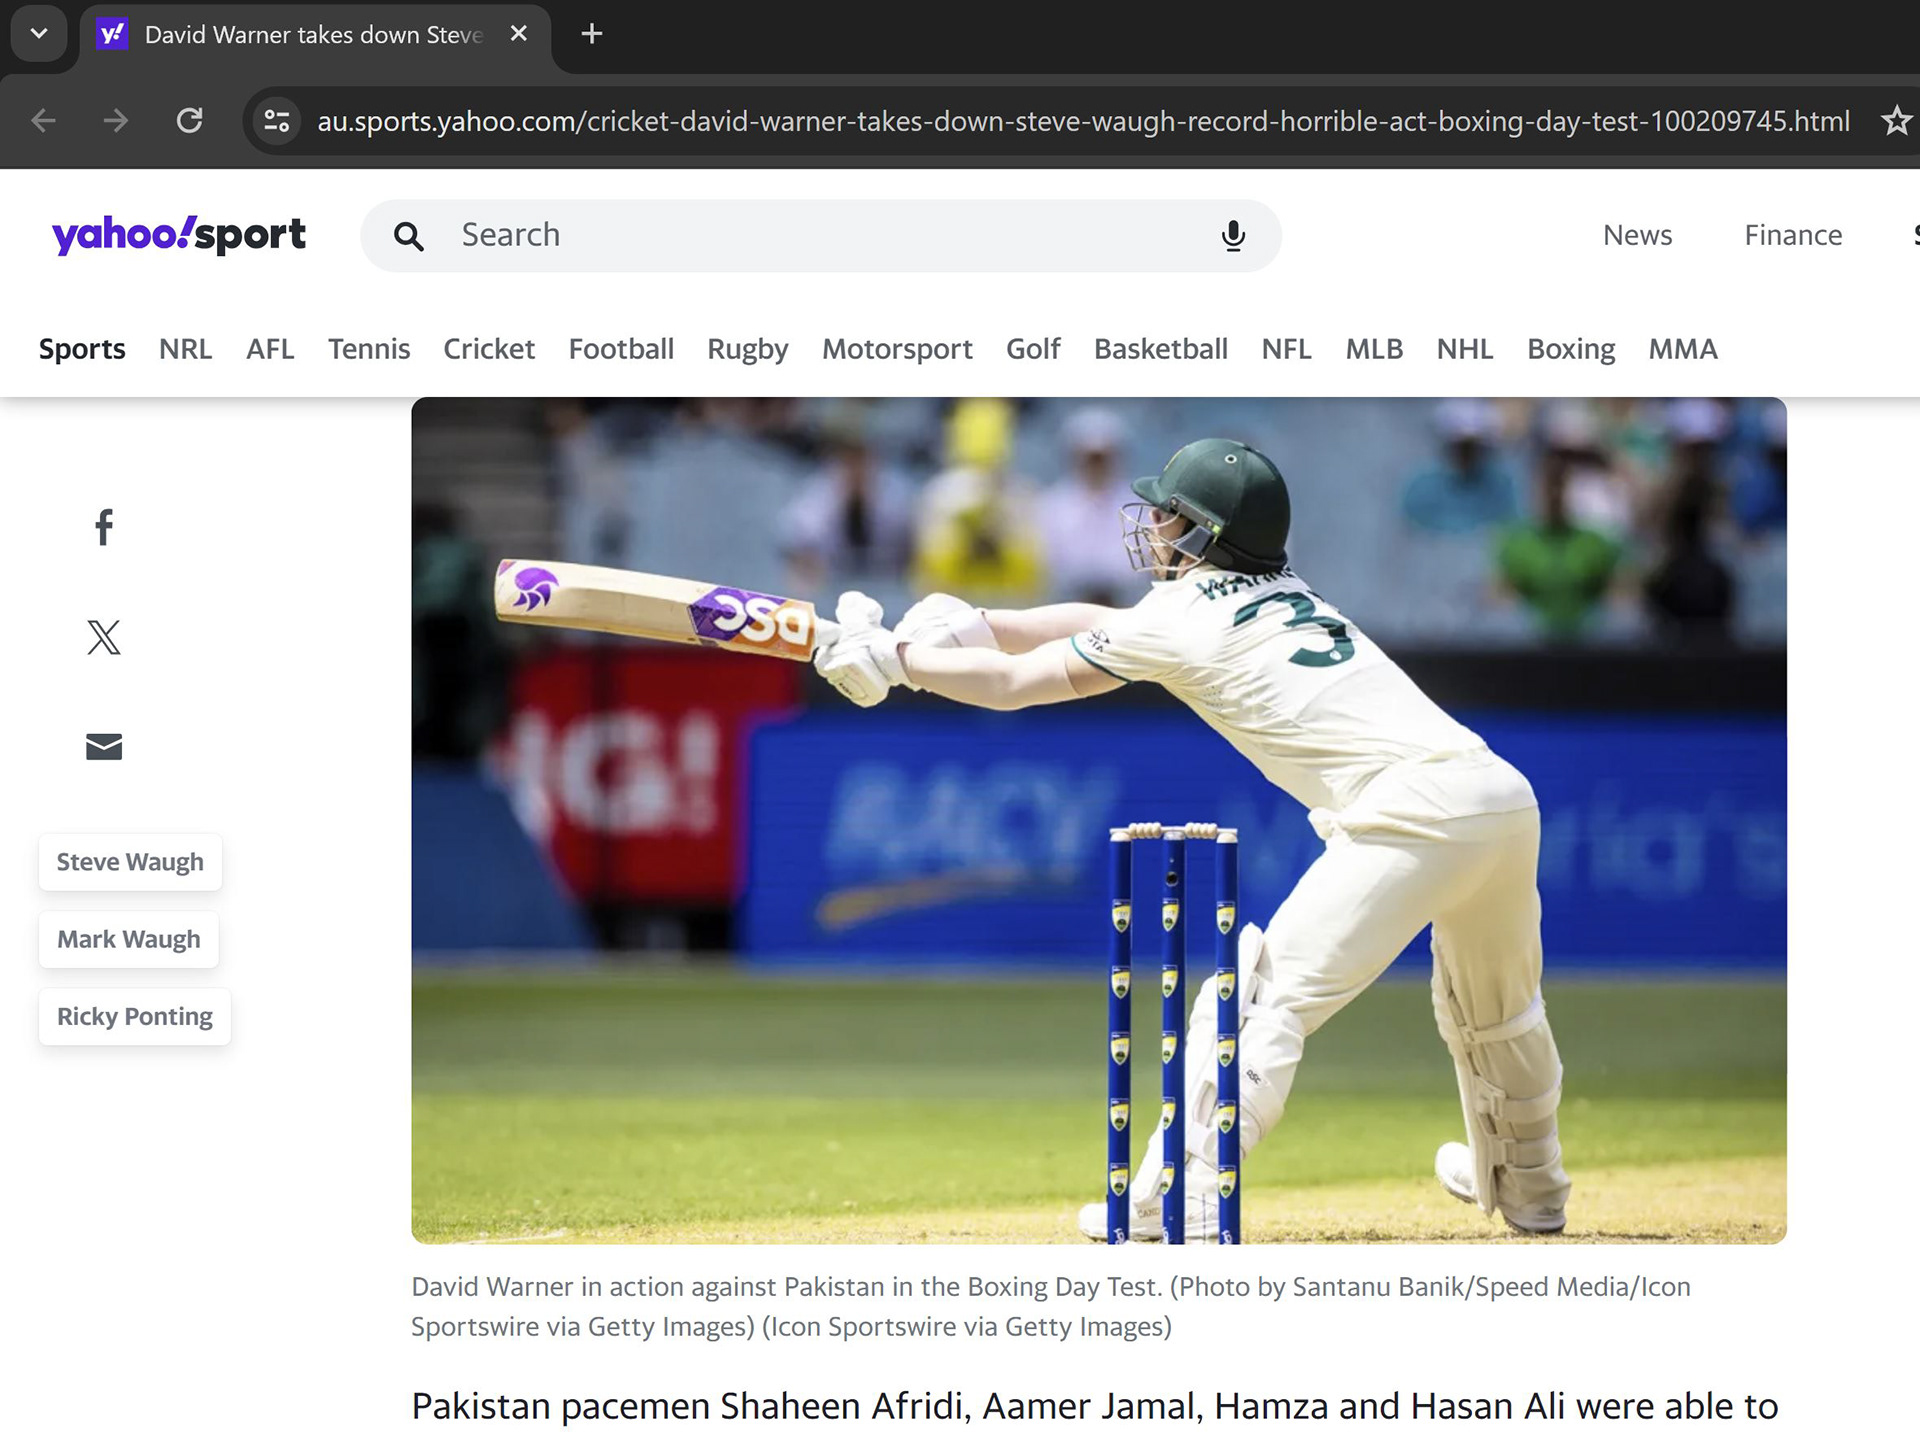The height and width of the screenshot is (1439, 1920).
Task: Share article on Facebook icon
Action: pos(104,527)
